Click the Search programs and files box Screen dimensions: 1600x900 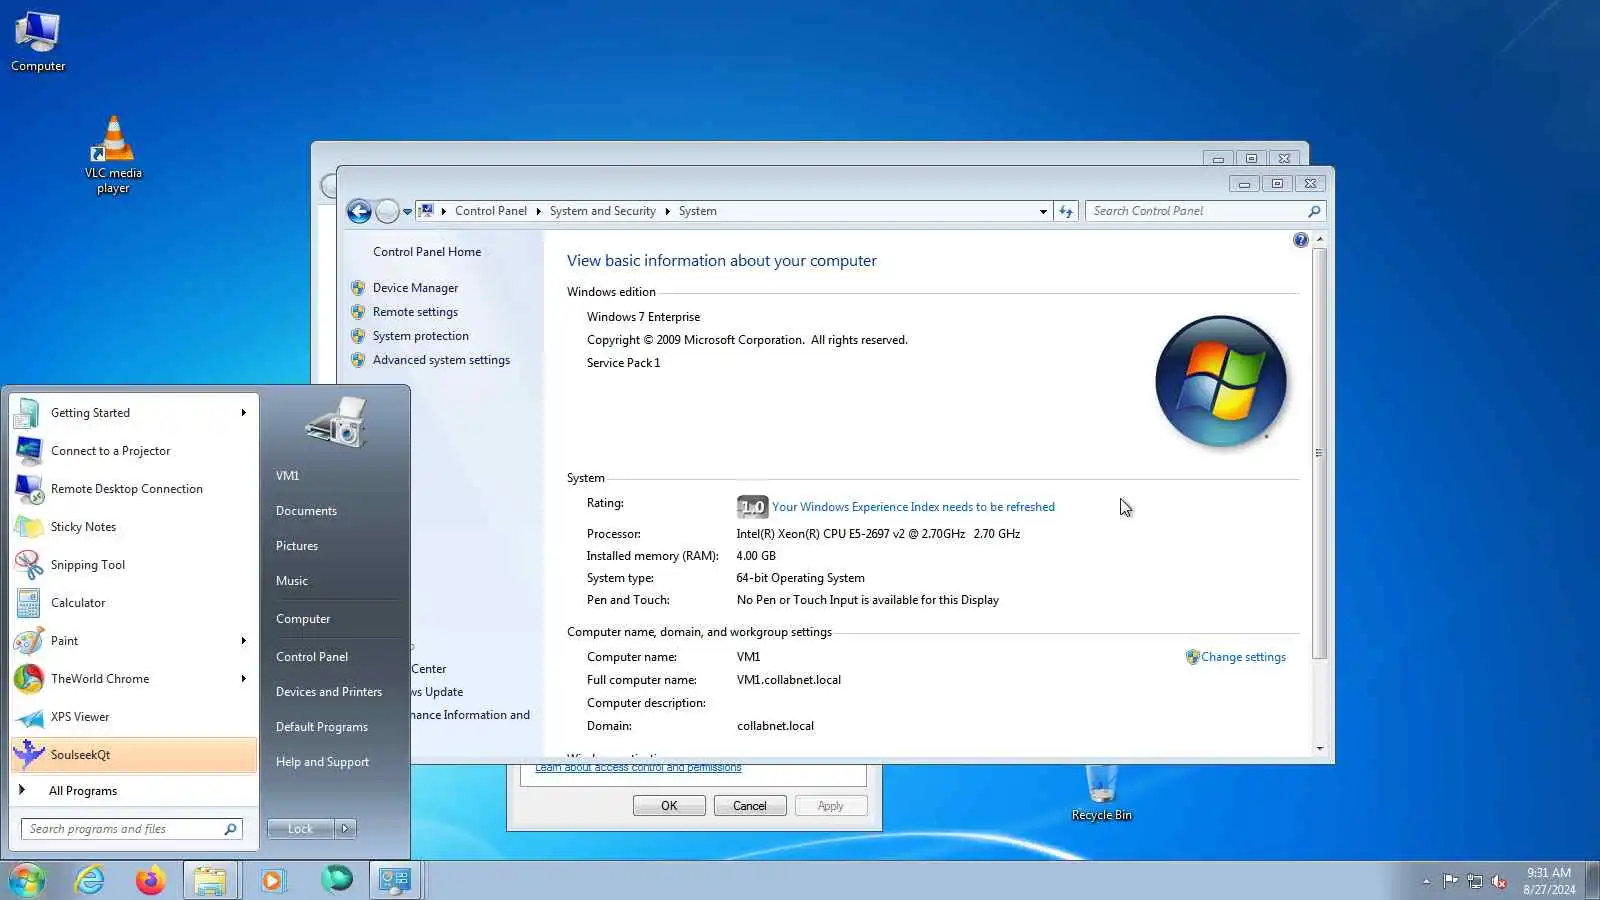tap(131, 829)
